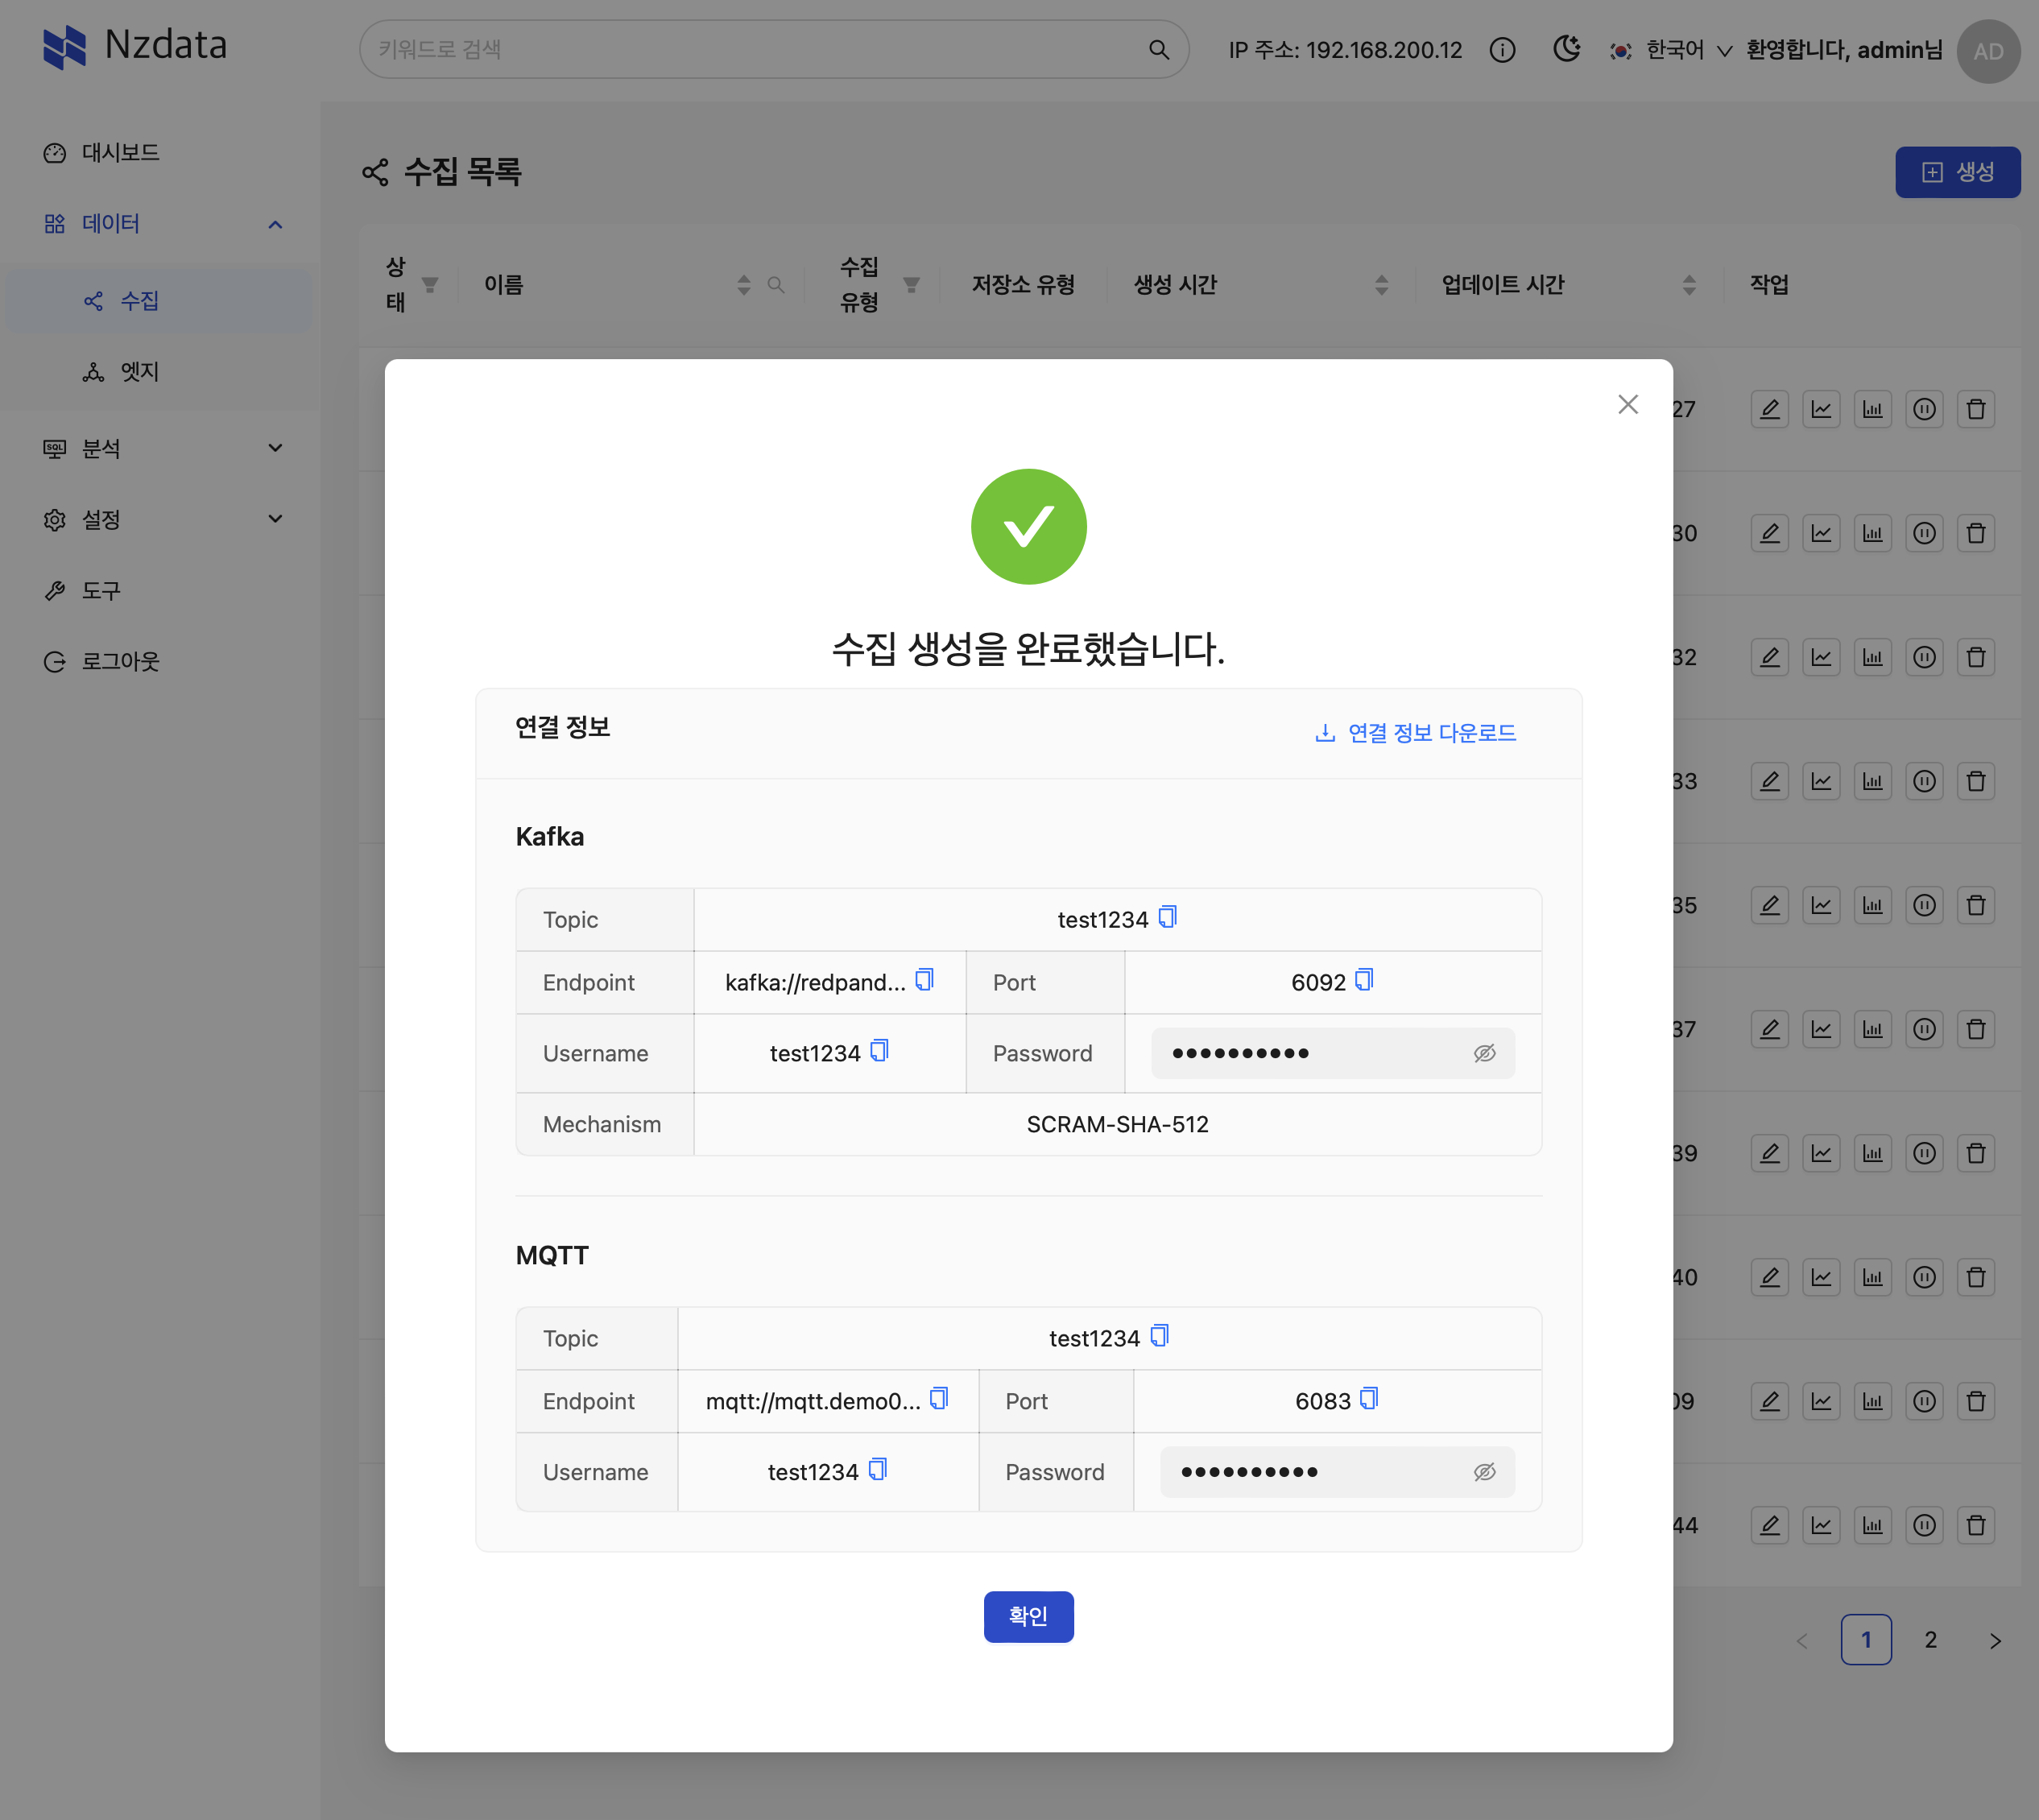Open the AD user avatar
This screenshot has height=1820, width=2039.
(x=1988, y=51)
